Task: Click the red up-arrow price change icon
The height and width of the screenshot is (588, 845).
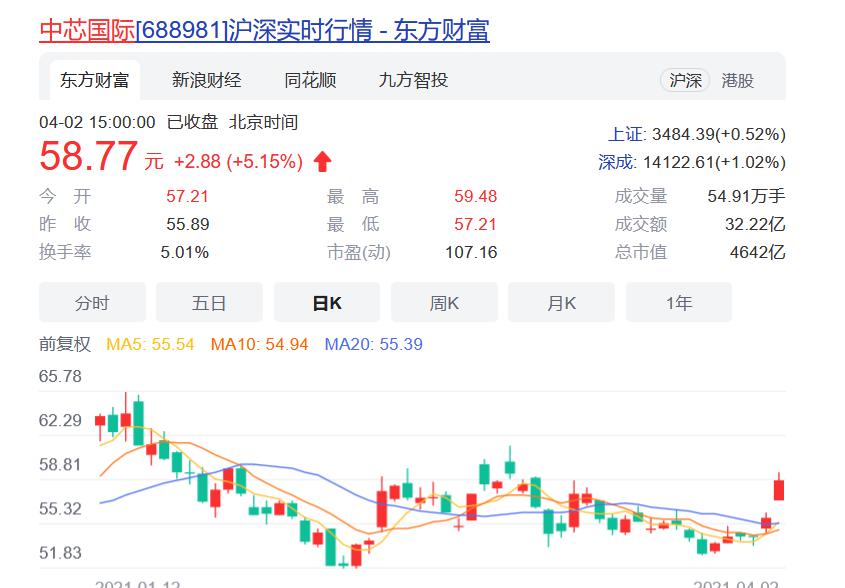Action: [322, 161]
